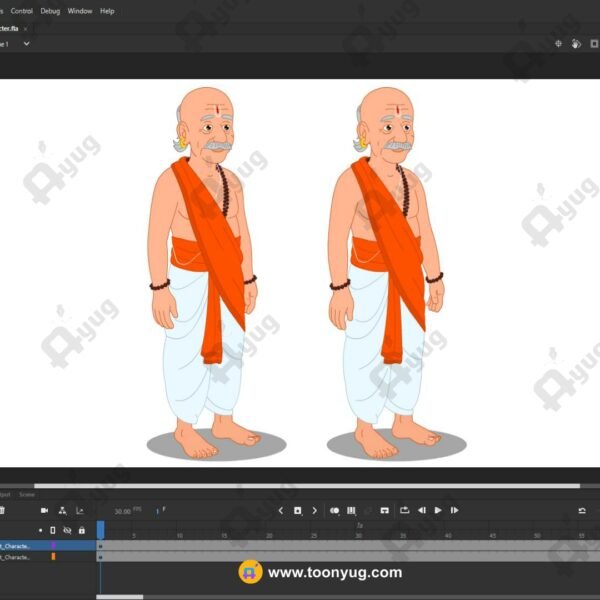Go to next keyframe arrow
This screenshot has height=600, width=600.
click(315, 510)
